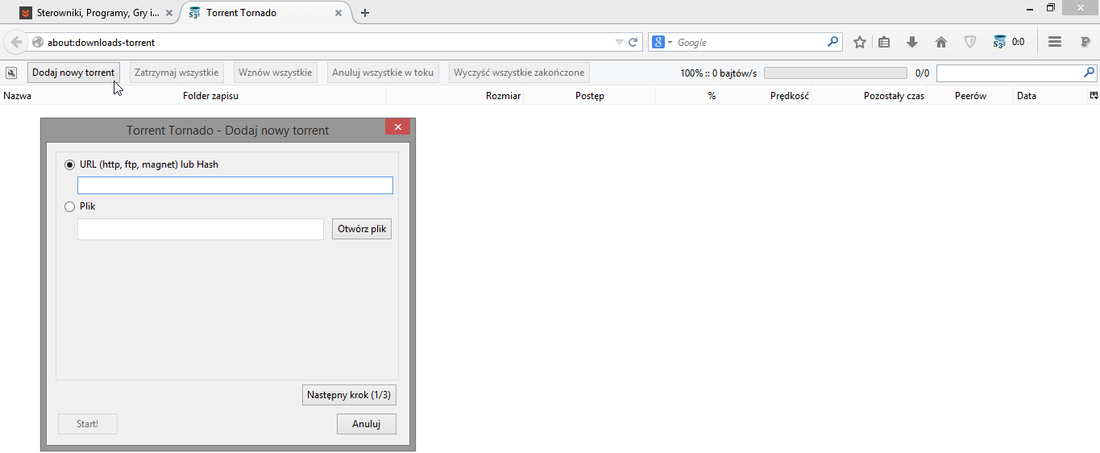The width and height of the screenshot is (1100, 453).
Task: Select URL (http, ftp, magnet) lub Hash radio
Action: click(x=69, y=164)
